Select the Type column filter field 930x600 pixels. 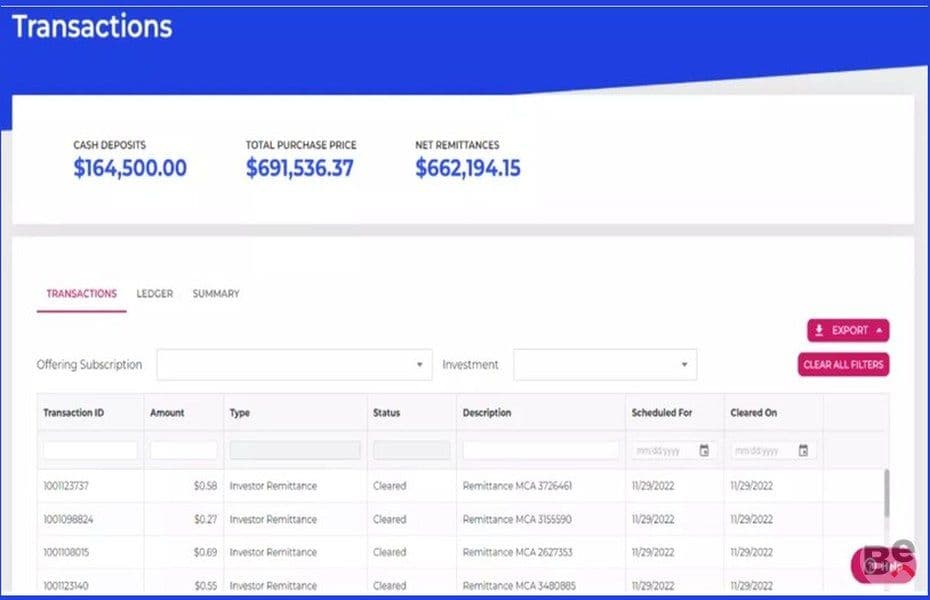point(295,451)
